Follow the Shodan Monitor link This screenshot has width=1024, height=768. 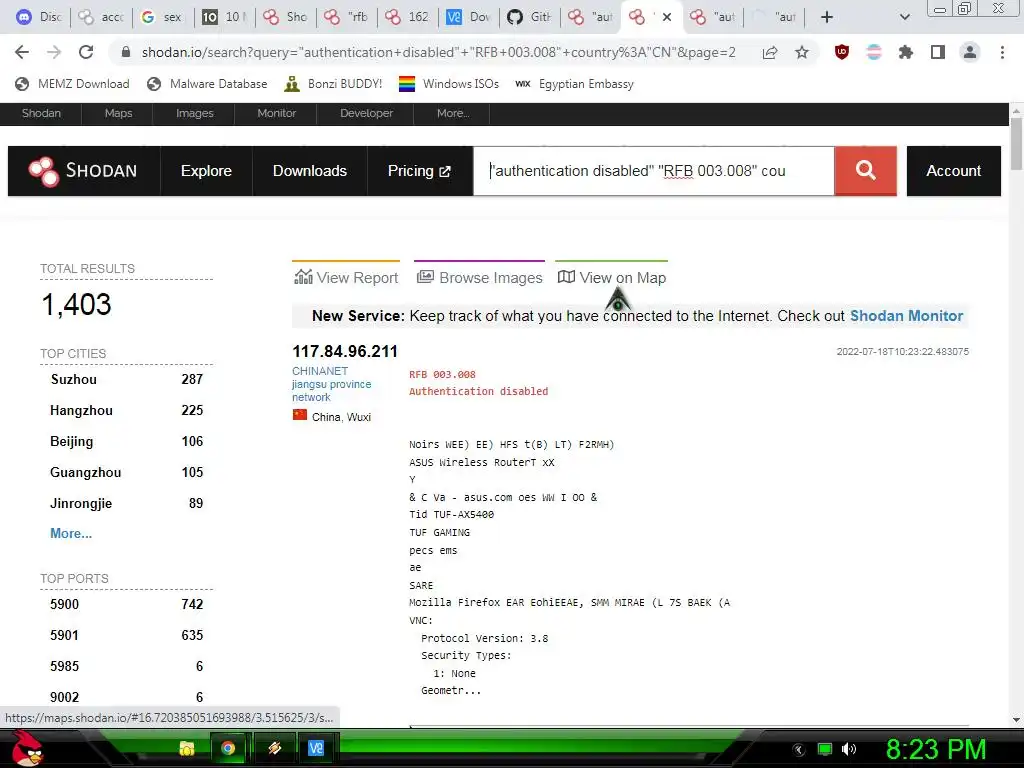pyautogui.click(x=906, y=316)
